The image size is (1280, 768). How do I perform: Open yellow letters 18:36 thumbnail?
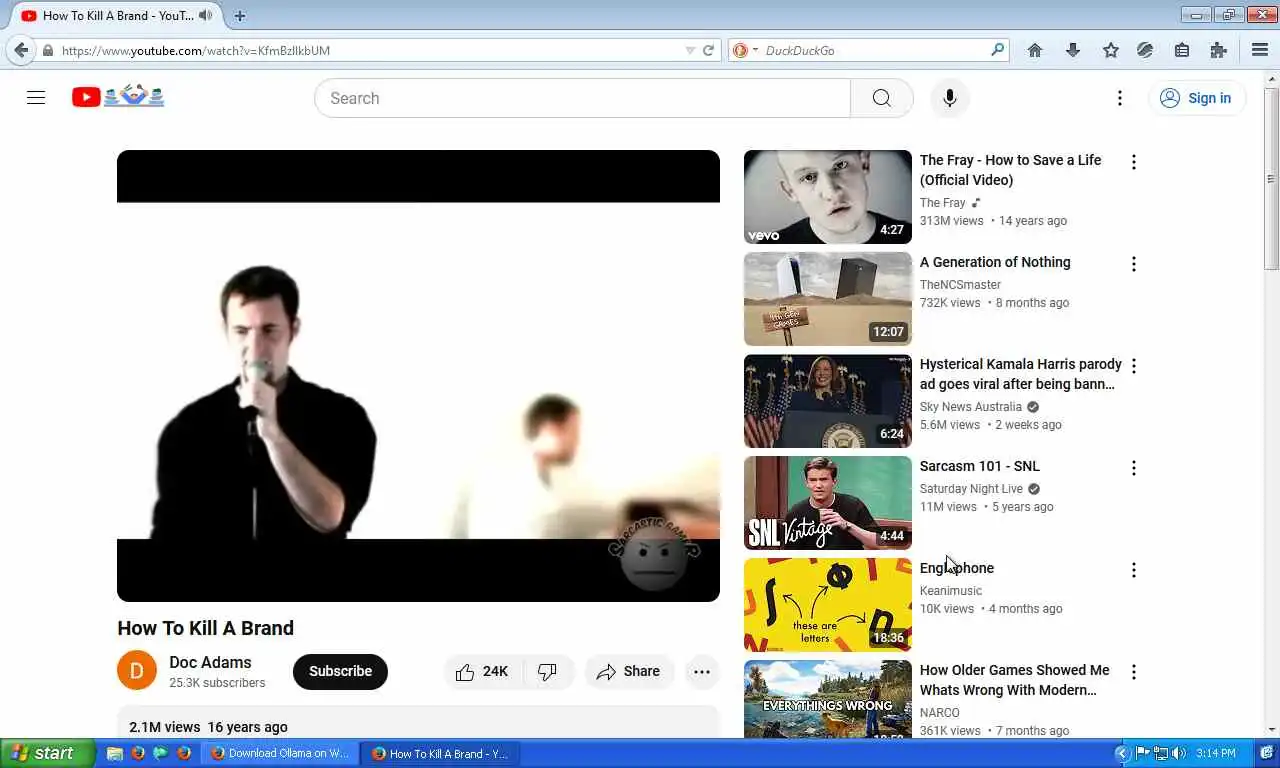pyautogui.click(x=828, y=605)
